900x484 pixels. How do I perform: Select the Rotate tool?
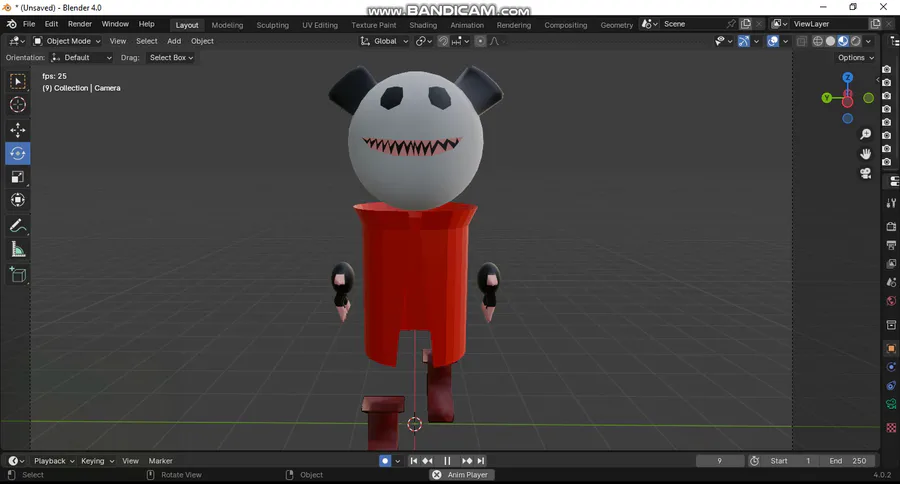pyautogui.click(x=18, y=154)
